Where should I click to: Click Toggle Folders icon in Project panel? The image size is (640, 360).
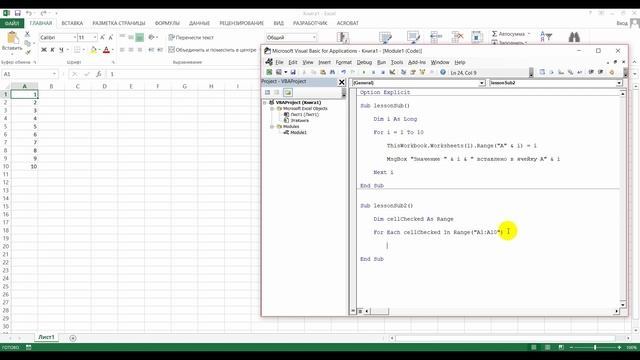[288, 93]
